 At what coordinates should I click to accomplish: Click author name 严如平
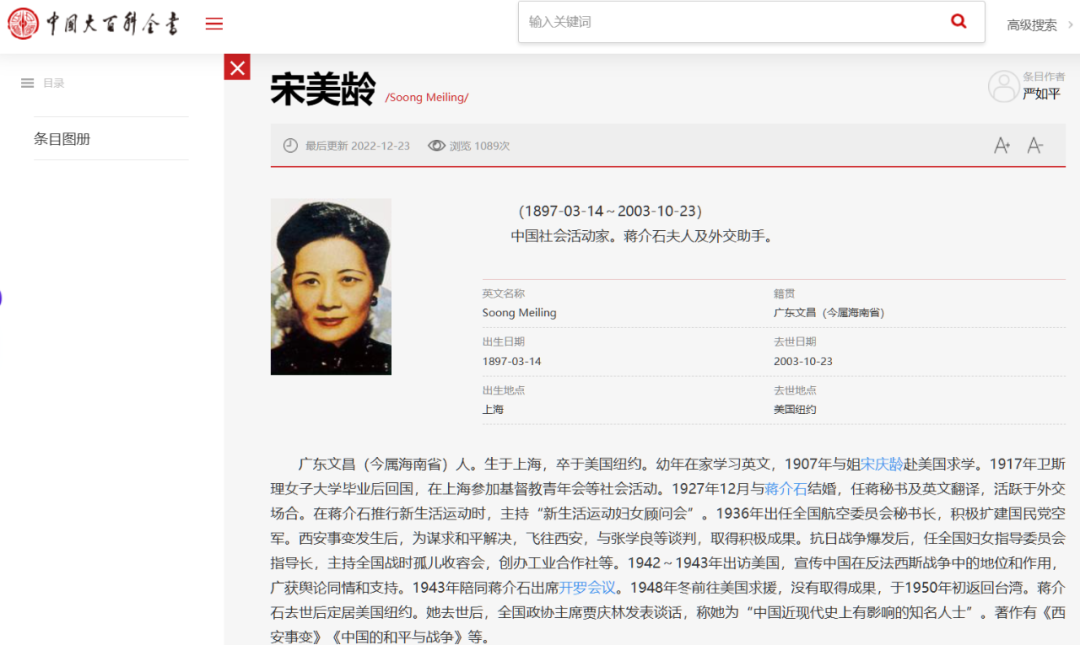[x=1040, y=93]
